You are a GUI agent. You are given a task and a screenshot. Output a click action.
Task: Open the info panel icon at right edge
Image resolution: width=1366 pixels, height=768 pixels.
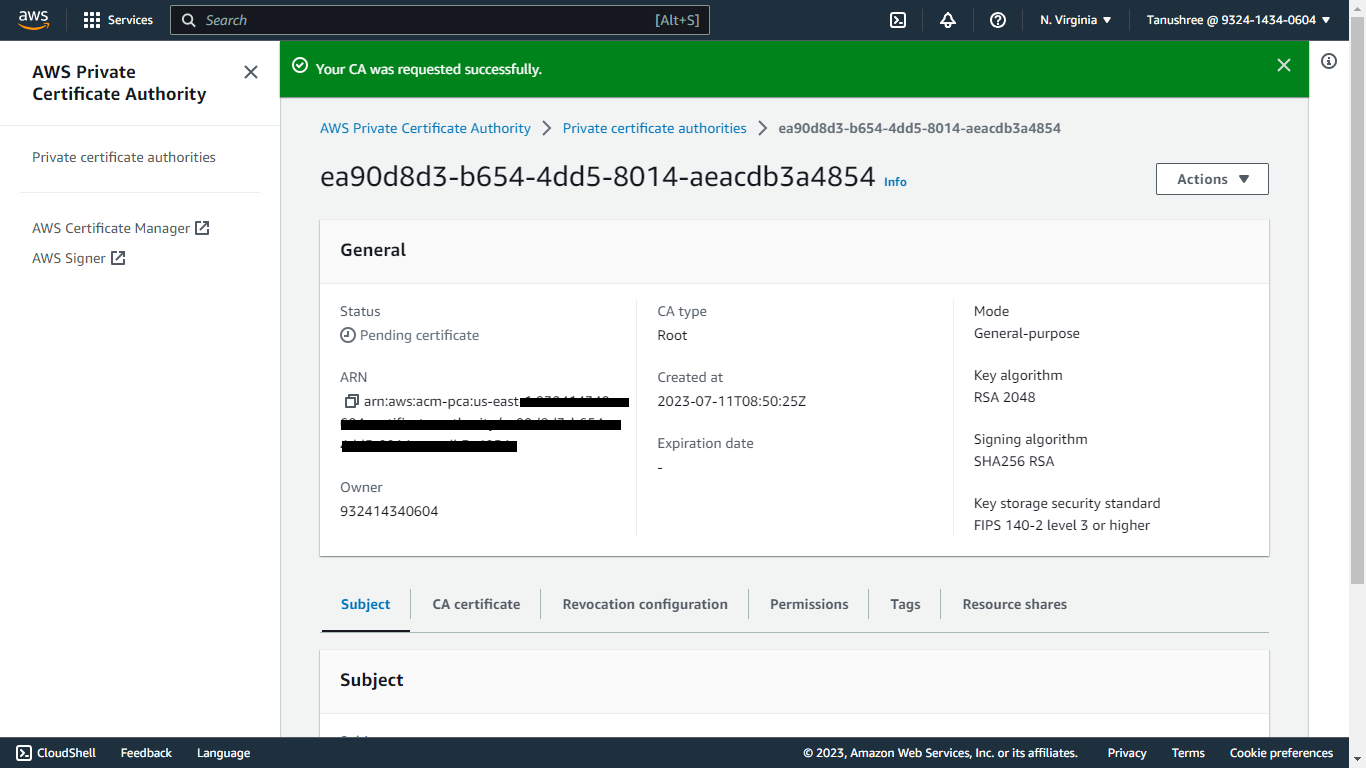click(x=1329, y=61)
